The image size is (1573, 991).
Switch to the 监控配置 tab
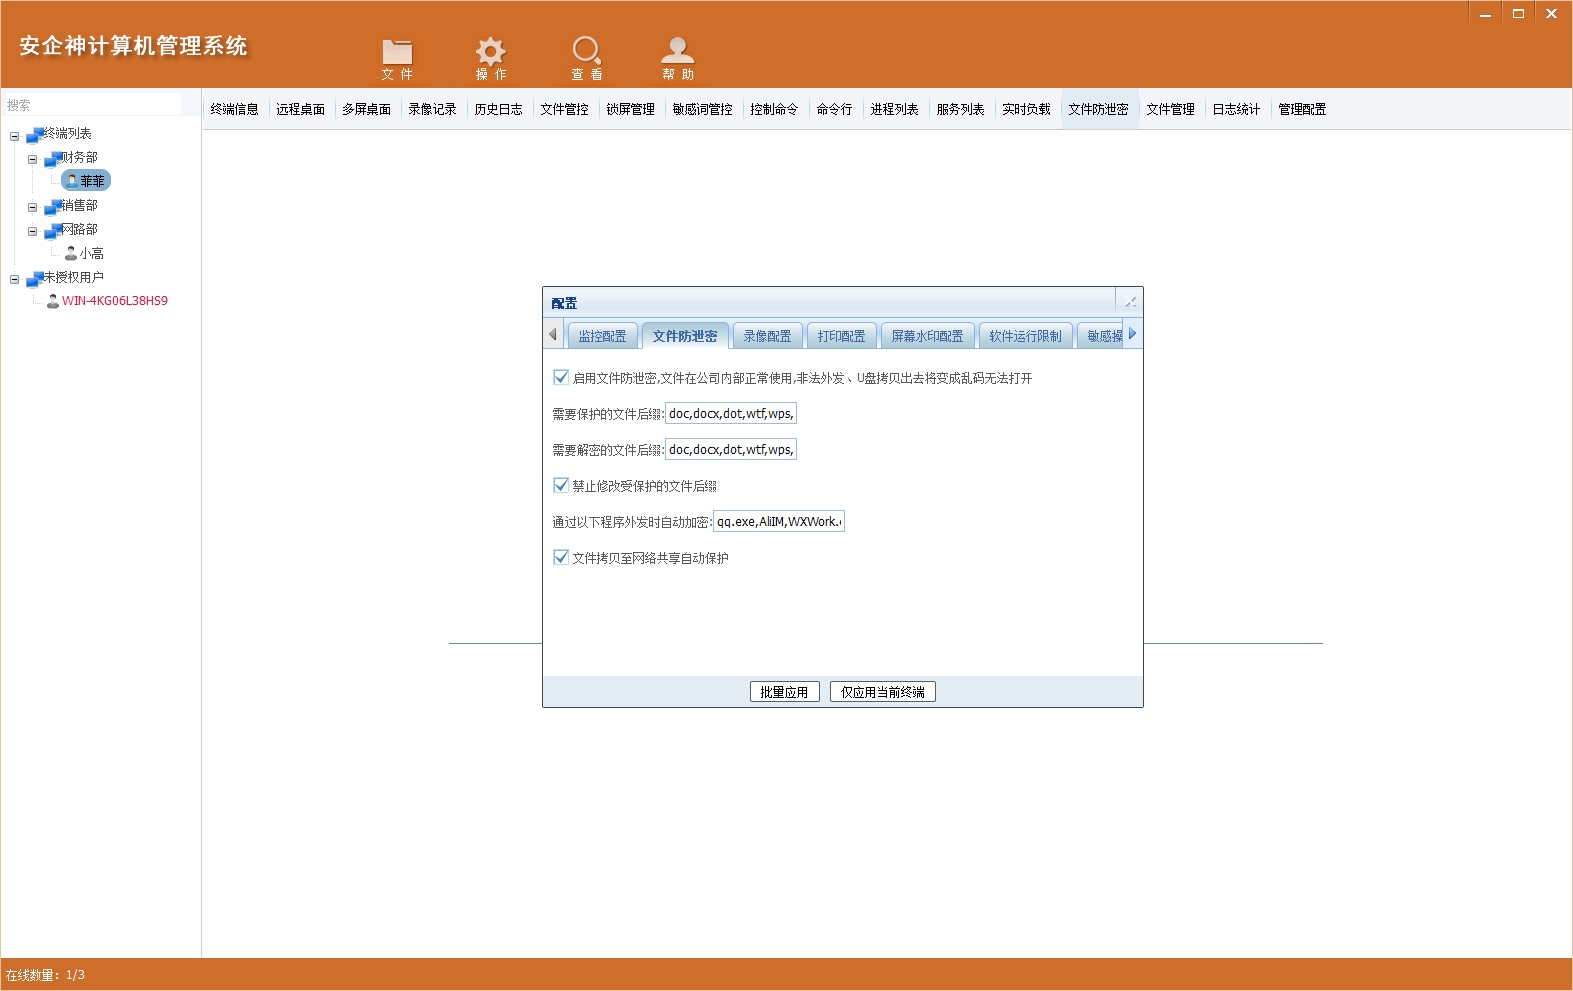point(603,336)
